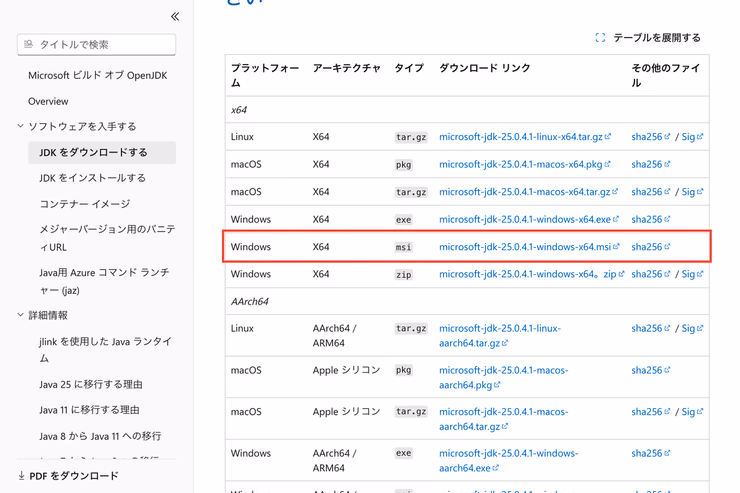The image size is (740, 493).
Task: Download microsoft-jdk-25.0.4.1-macos-x64.pkg
Action: coord(524,164)
